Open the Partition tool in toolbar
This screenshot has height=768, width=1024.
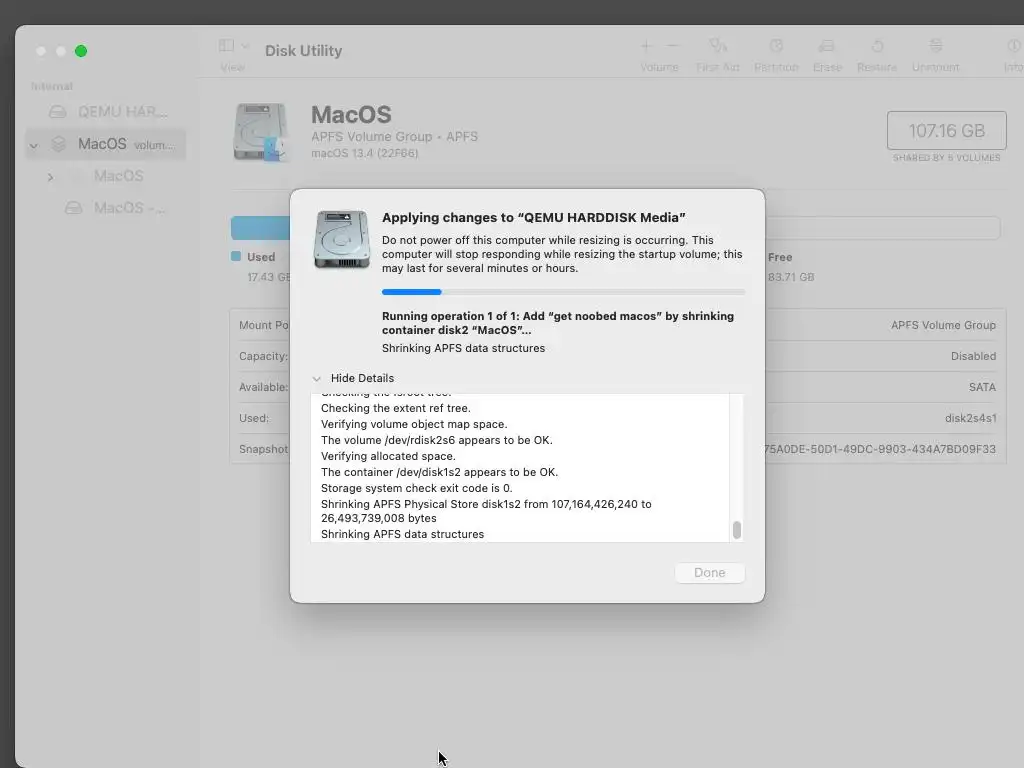tap(776, 45)
